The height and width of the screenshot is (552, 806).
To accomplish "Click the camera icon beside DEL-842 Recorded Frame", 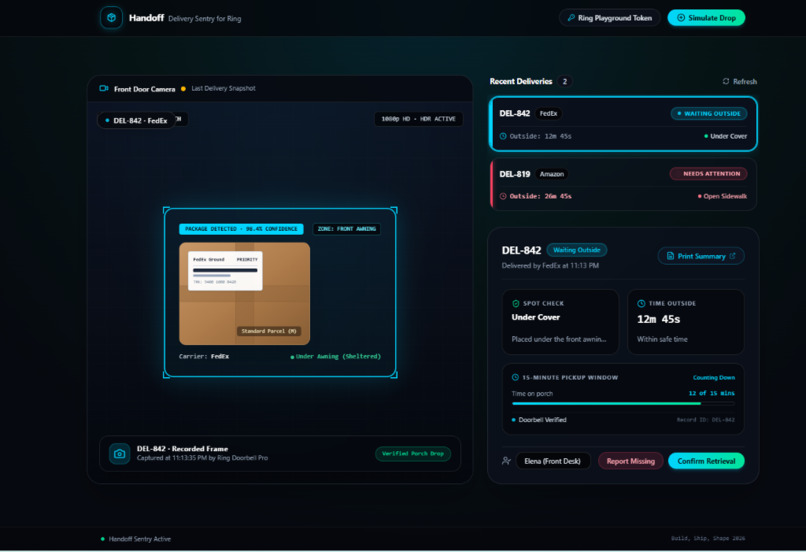I will click(119, 454).
